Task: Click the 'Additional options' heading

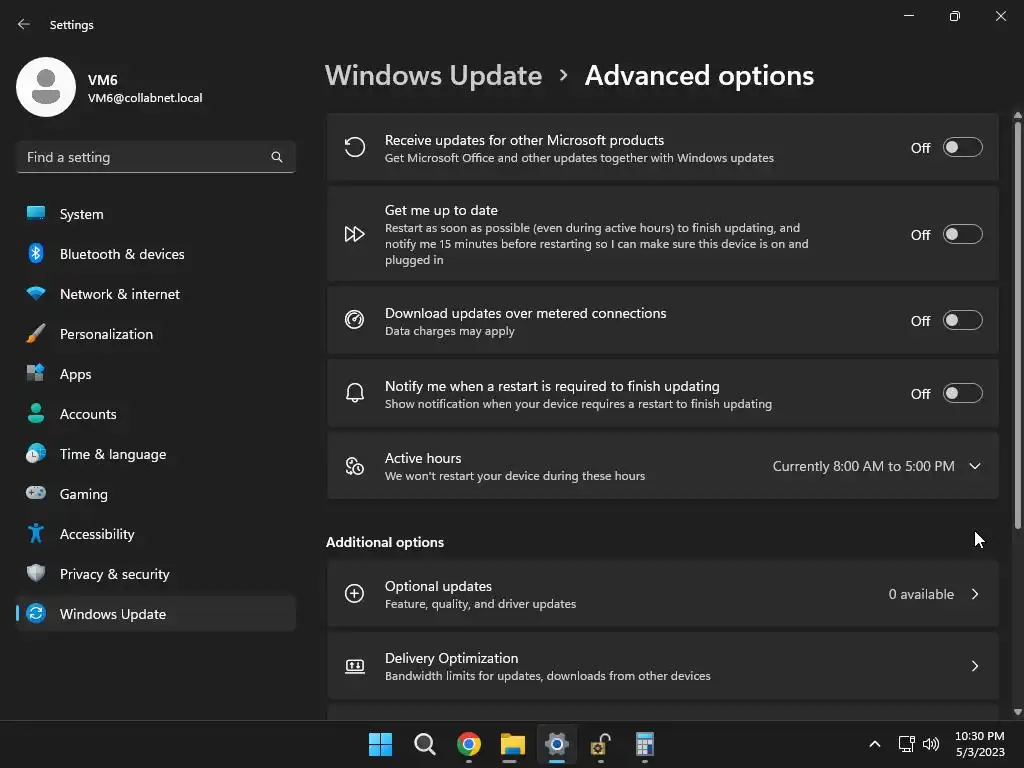Action: (x=385, y=542)
